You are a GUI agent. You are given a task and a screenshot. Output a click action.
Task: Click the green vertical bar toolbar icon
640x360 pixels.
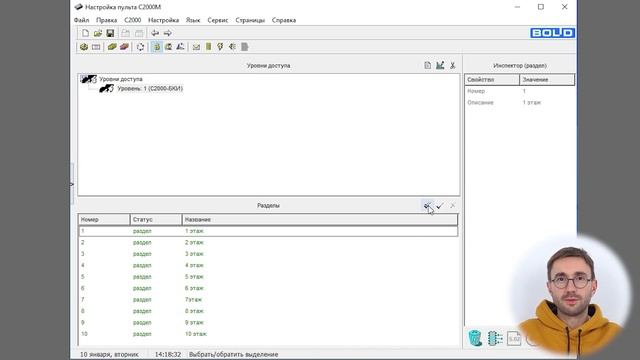(209, 47)
